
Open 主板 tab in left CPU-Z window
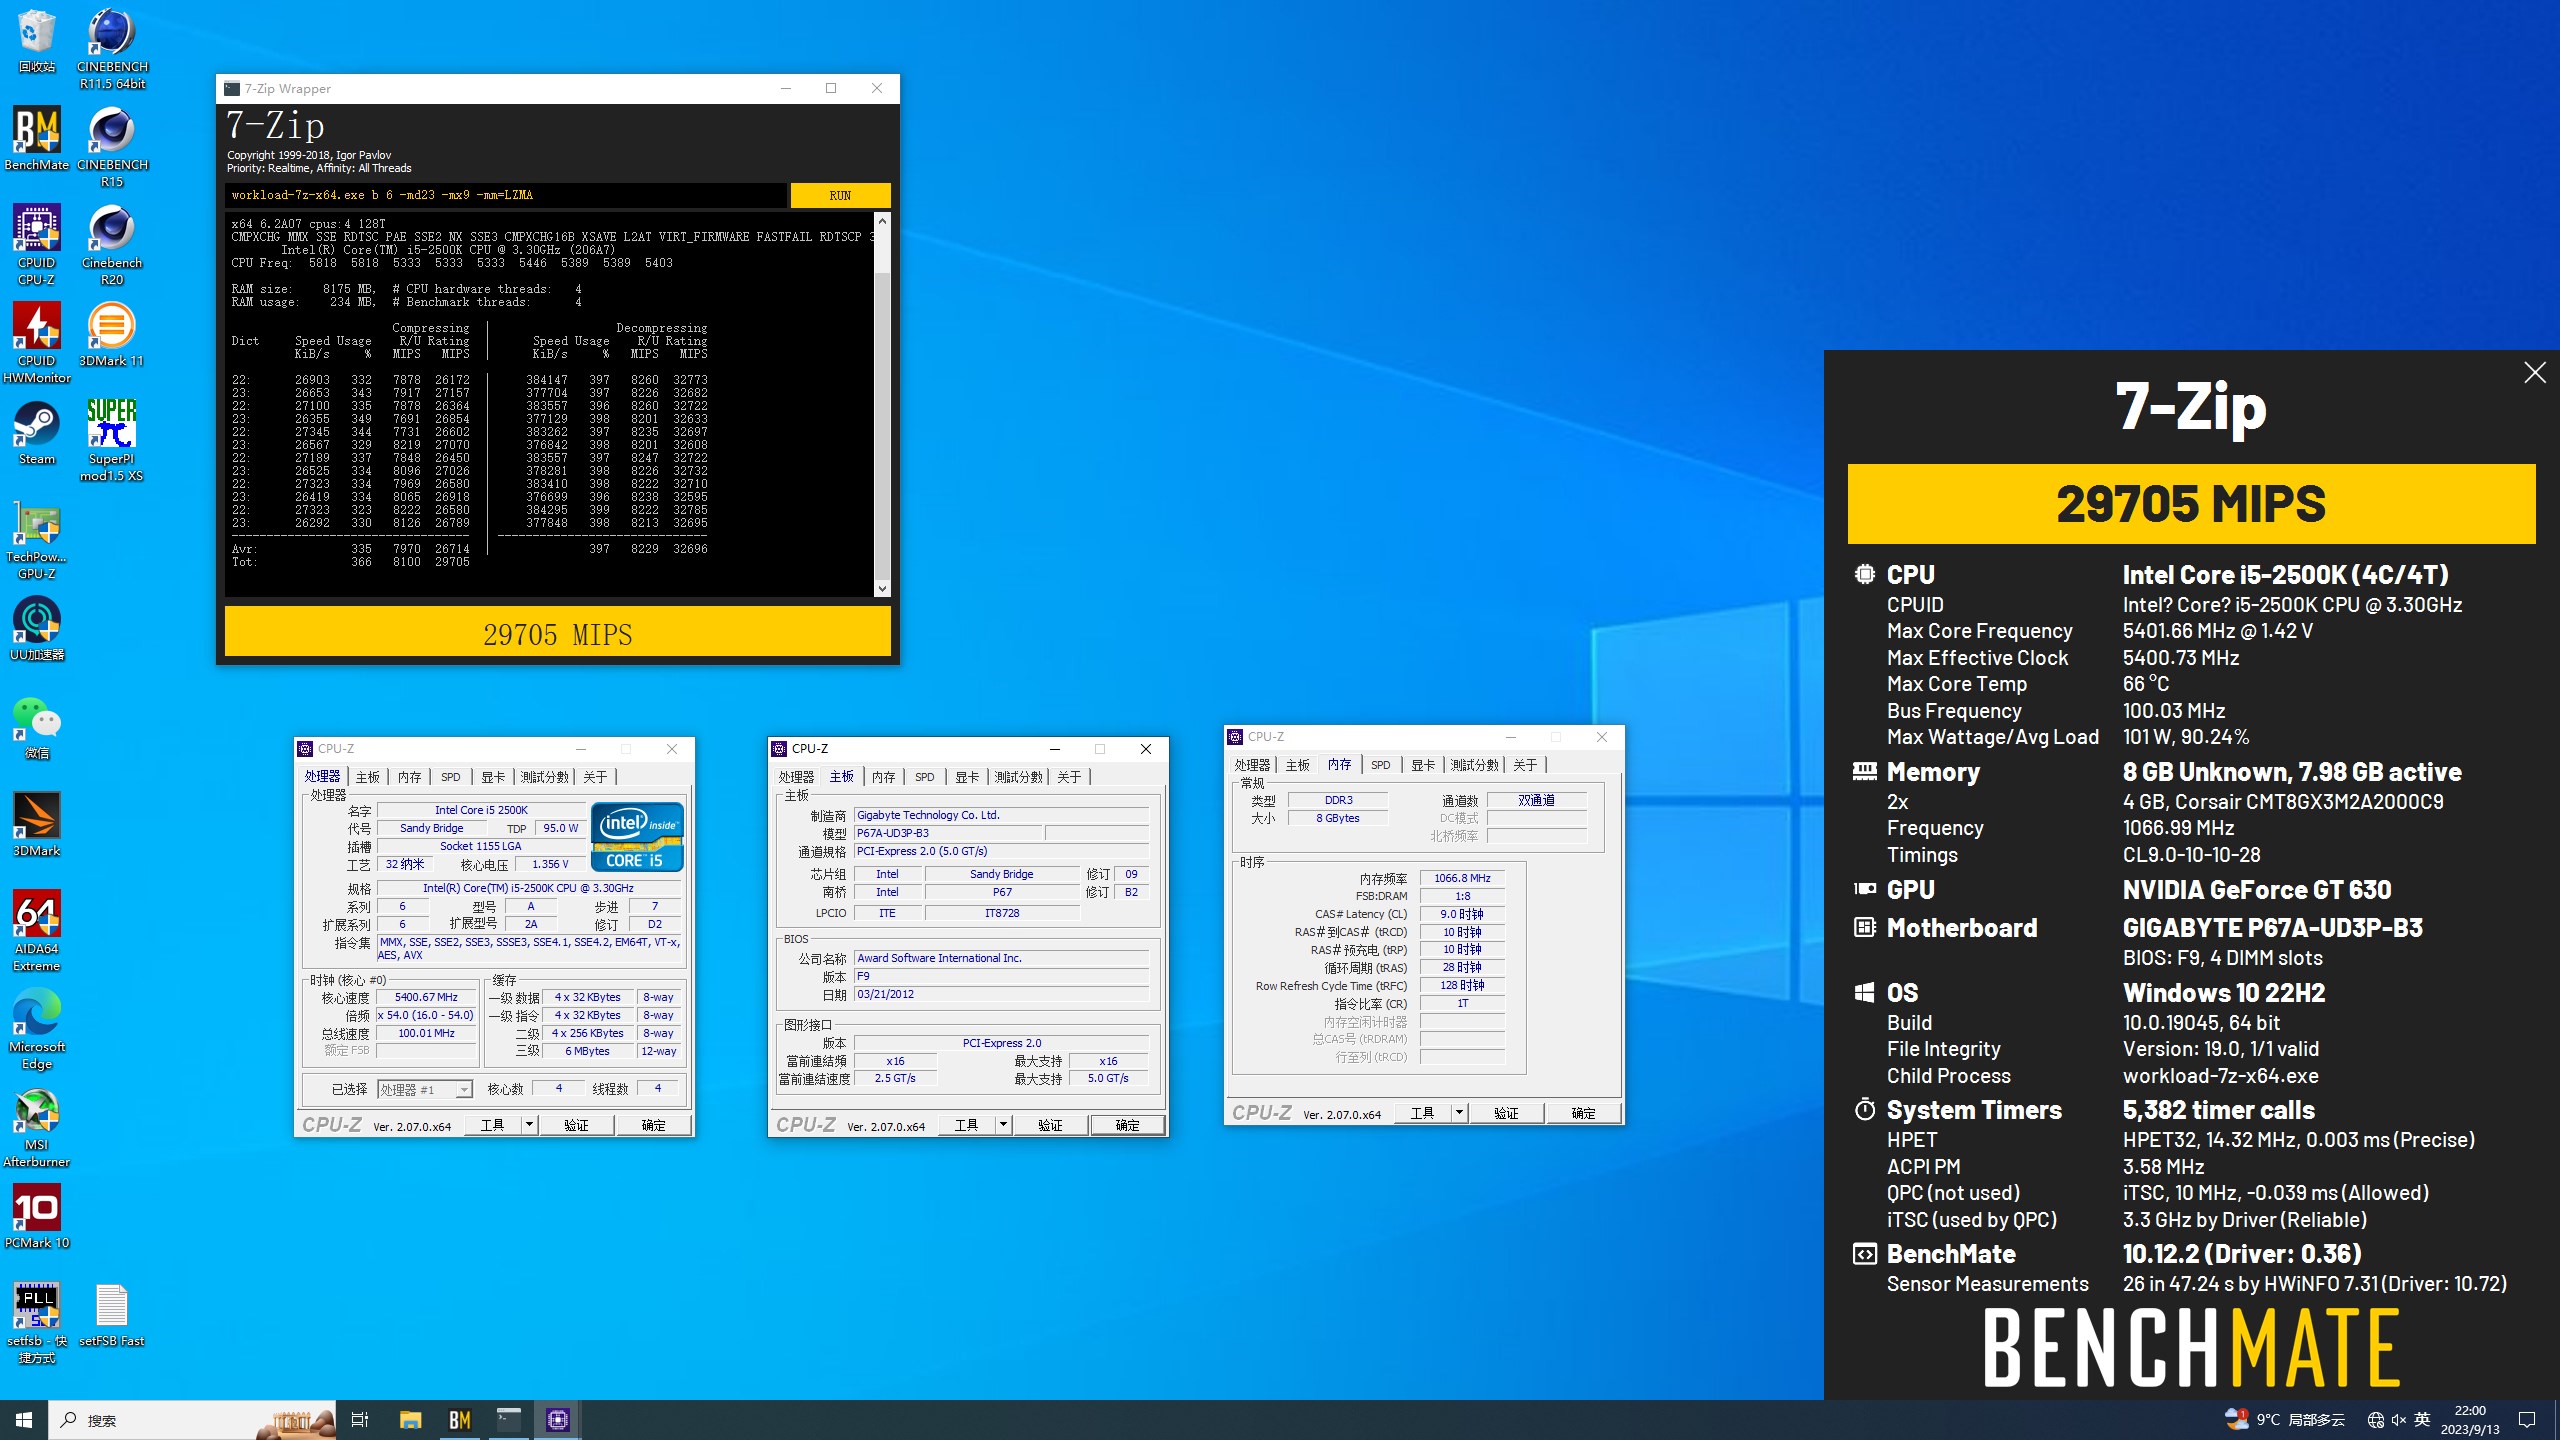368,777
